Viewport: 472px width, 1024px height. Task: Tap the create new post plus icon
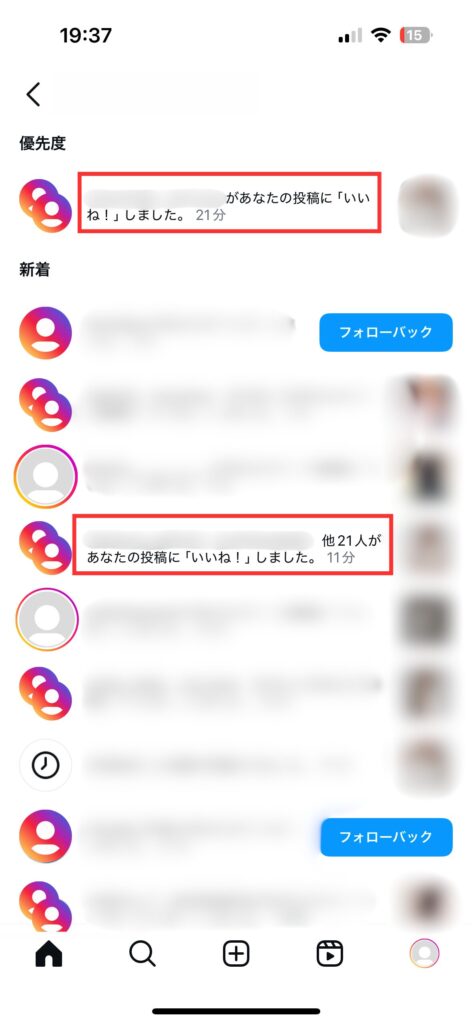(236, 954)
